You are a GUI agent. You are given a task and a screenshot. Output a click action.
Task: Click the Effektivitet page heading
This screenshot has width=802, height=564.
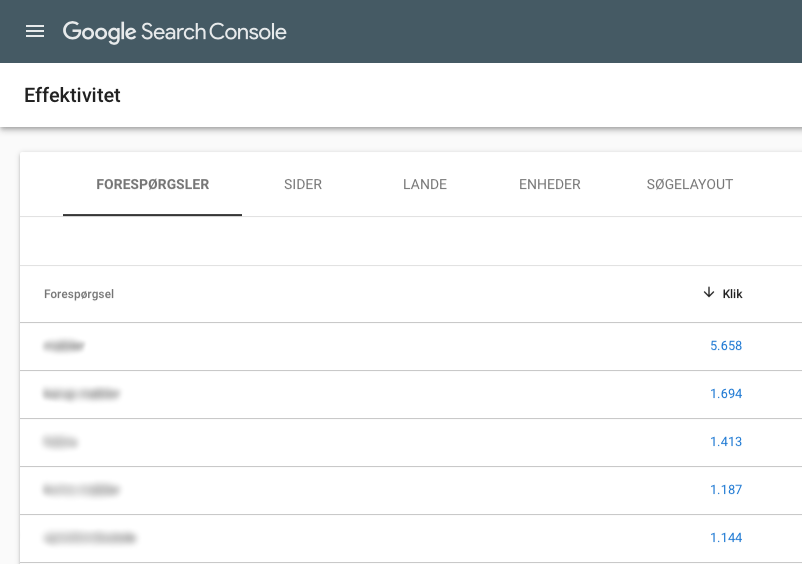pos(72,96)
